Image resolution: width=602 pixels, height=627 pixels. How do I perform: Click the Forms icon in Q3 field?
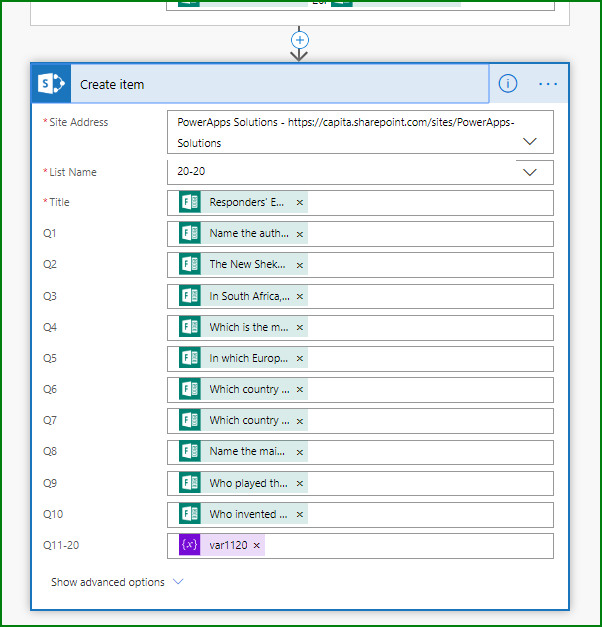click(x=190, y=296)
